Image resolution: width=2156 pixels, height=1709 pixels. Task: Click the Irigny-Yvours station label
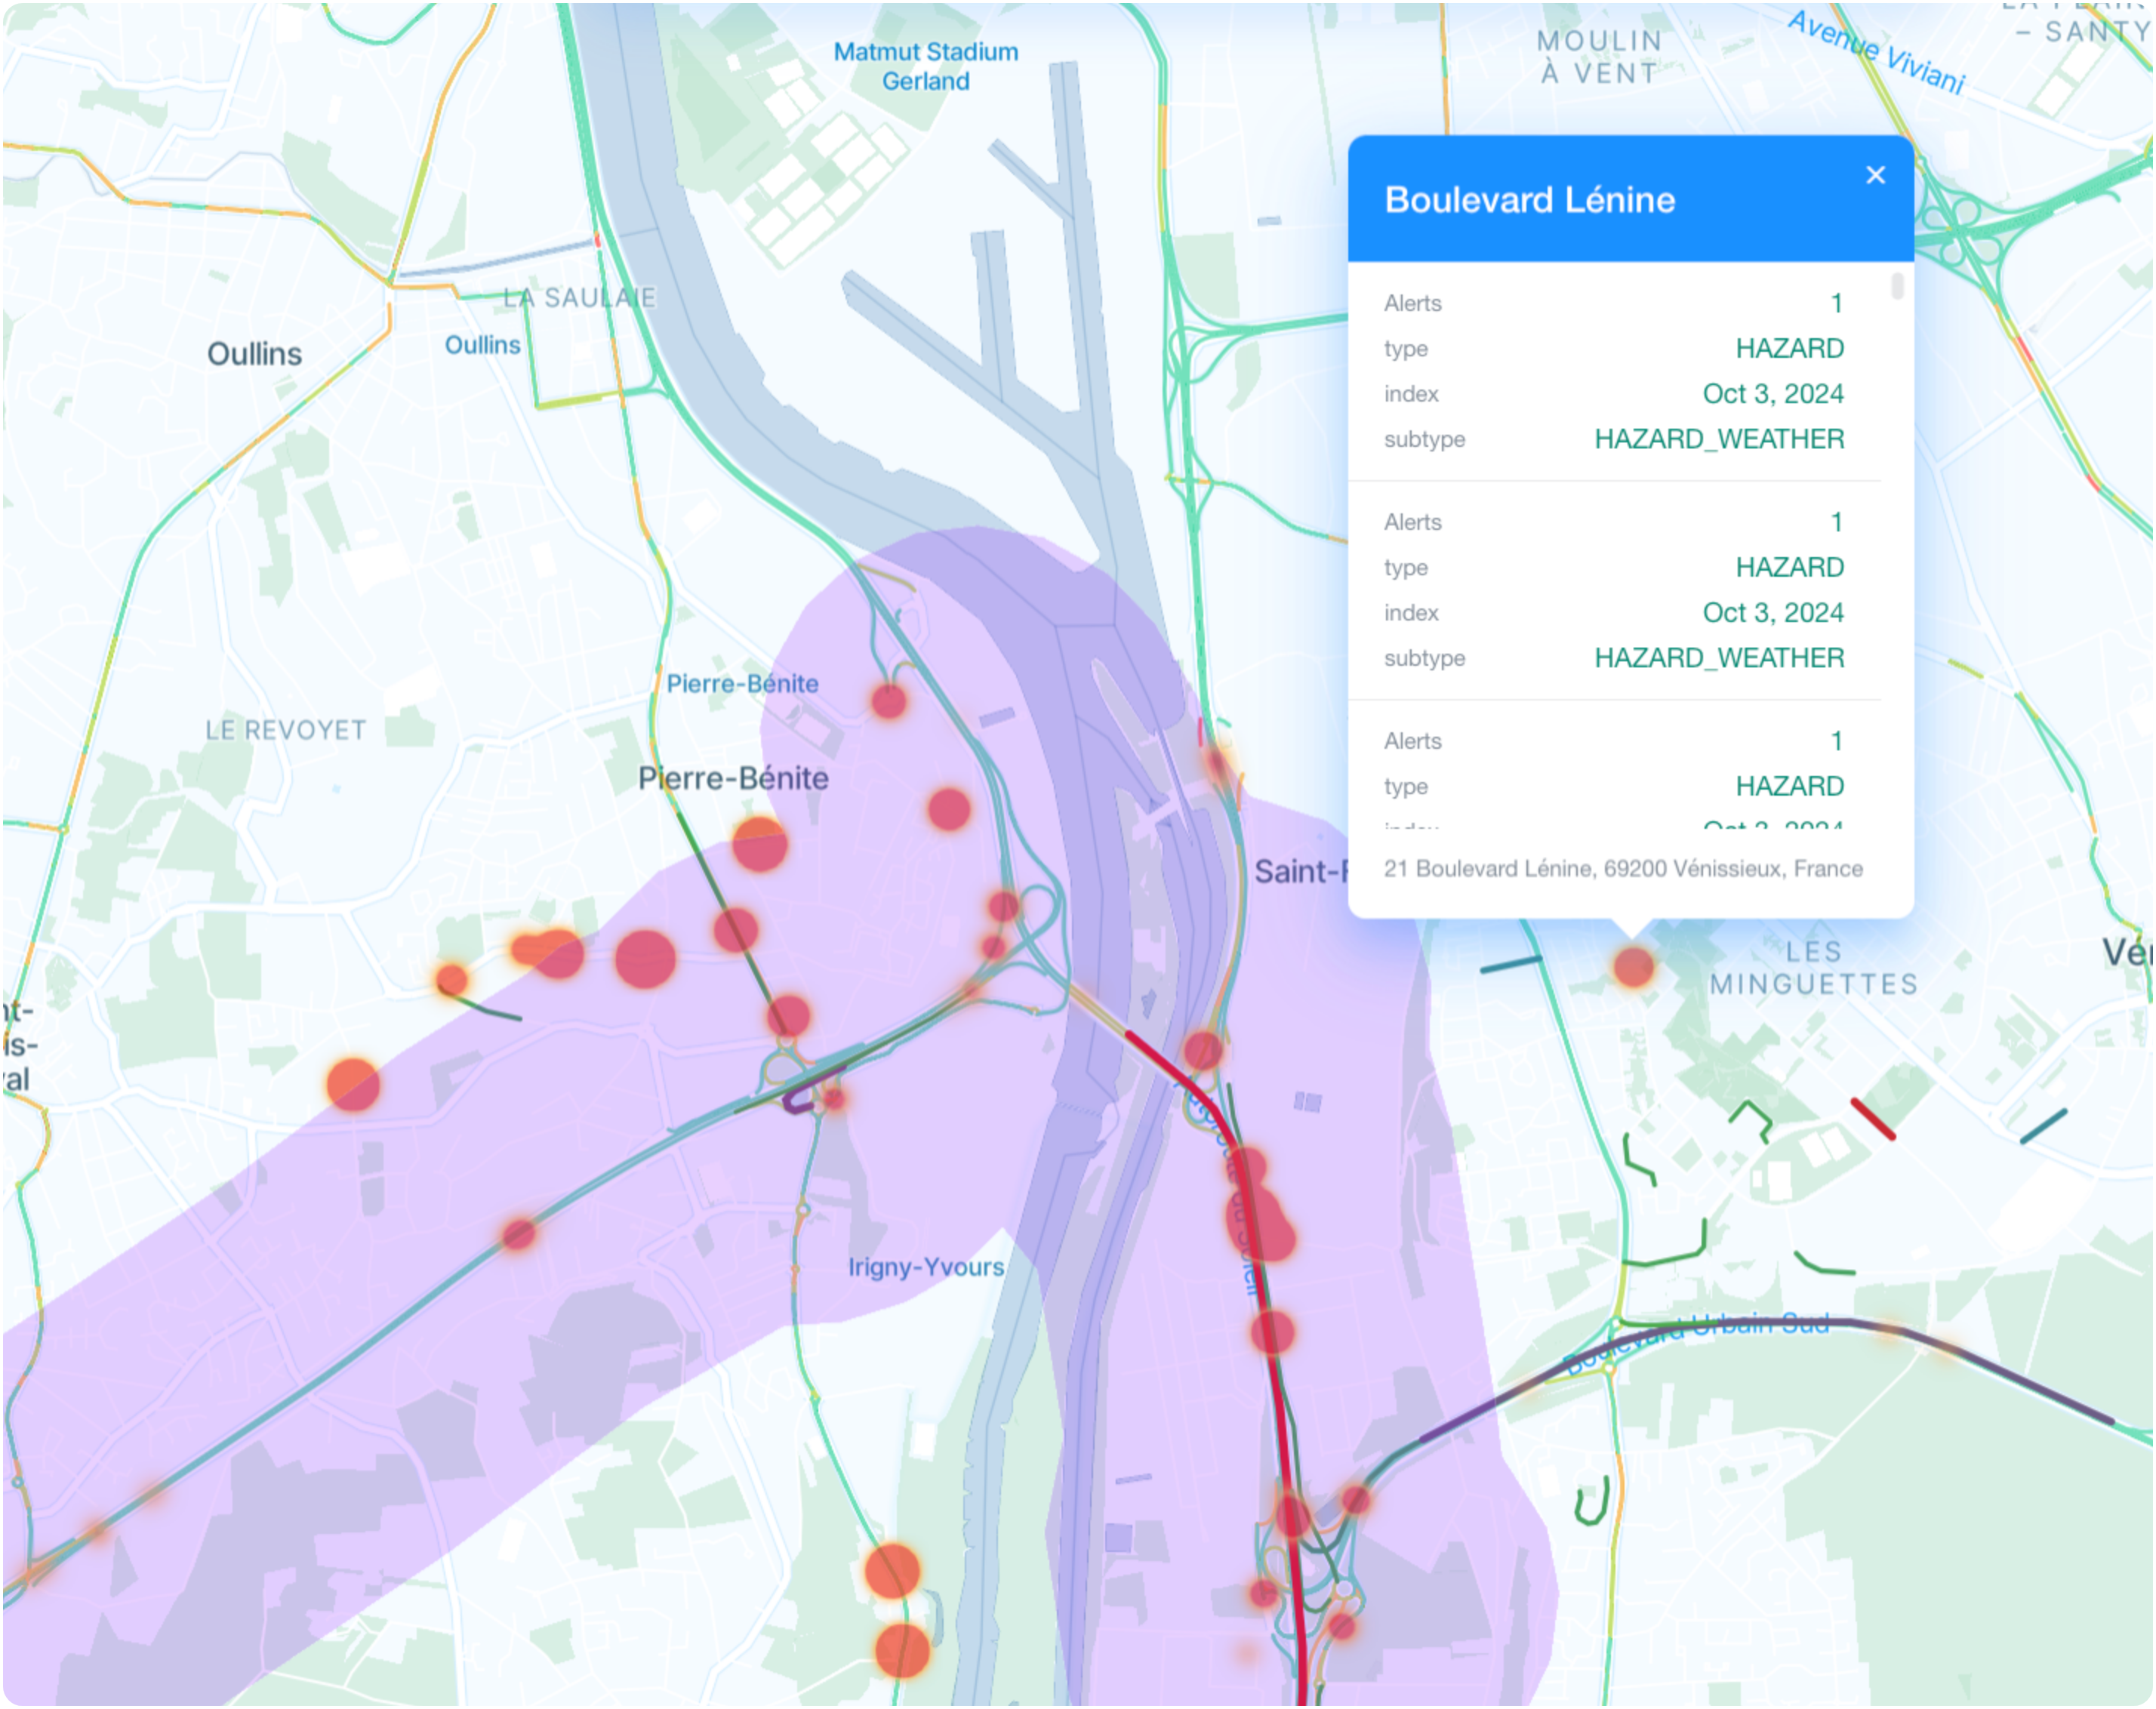(x=926, y=1267)
